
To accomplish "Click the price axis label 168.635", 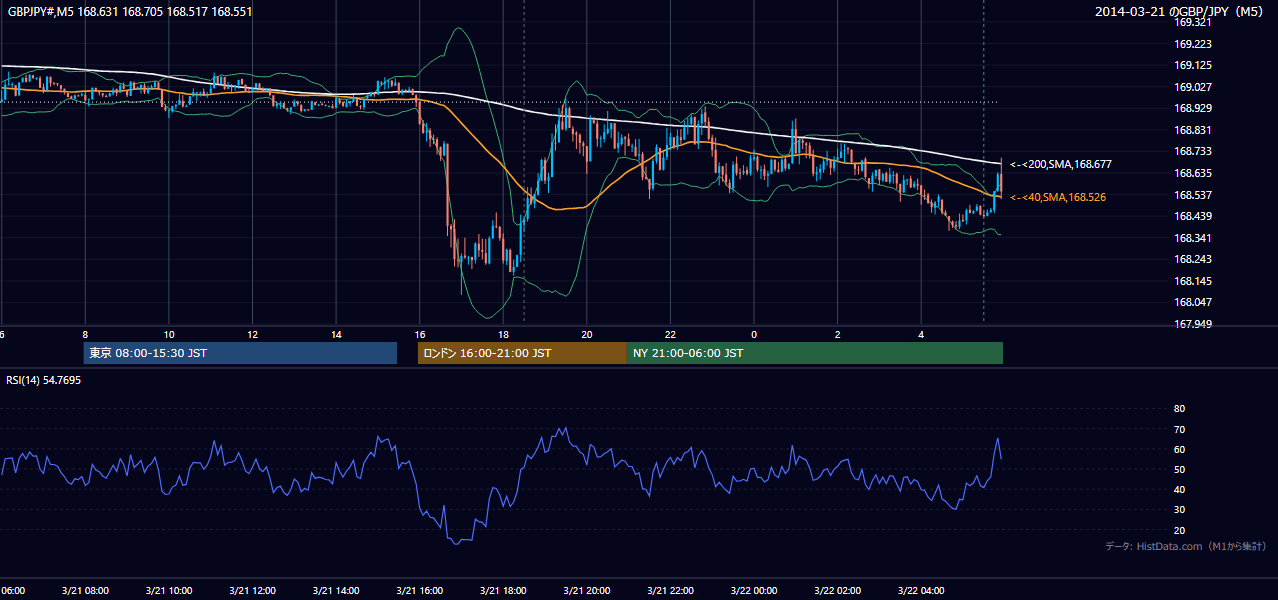I will [x=1192, y=174].
